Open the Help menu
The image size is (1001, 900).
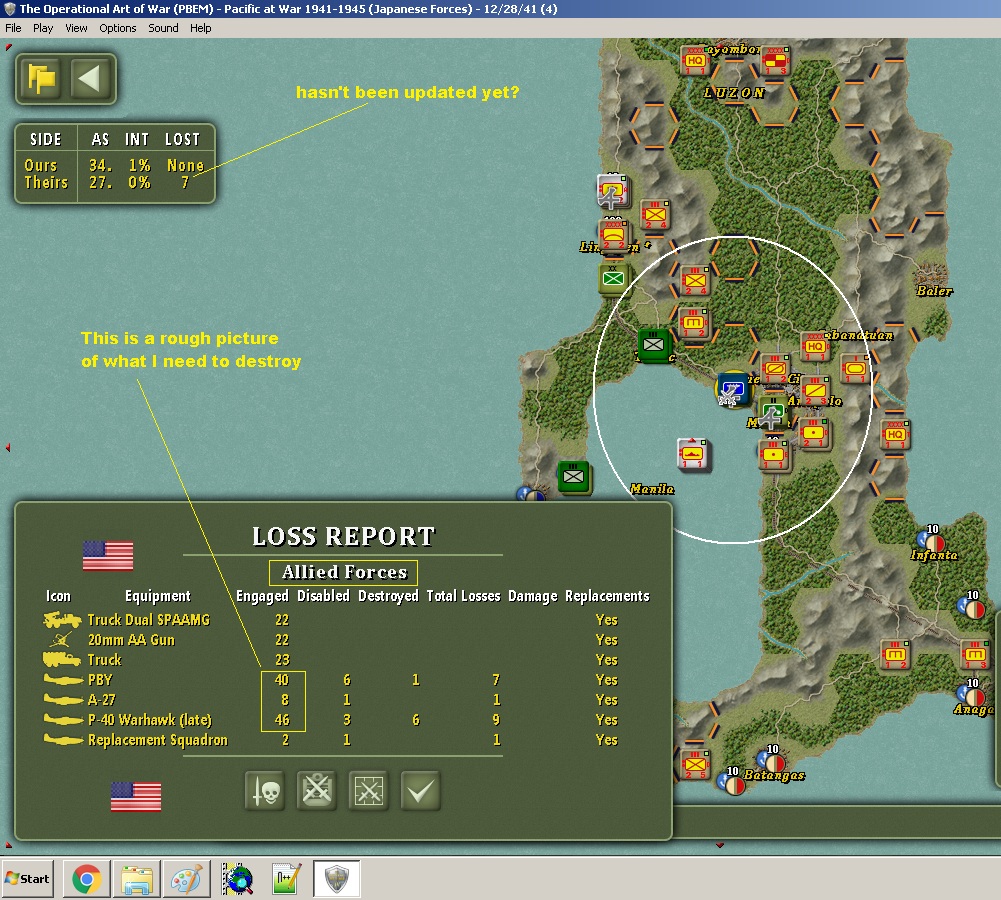(x=200, y=28)
